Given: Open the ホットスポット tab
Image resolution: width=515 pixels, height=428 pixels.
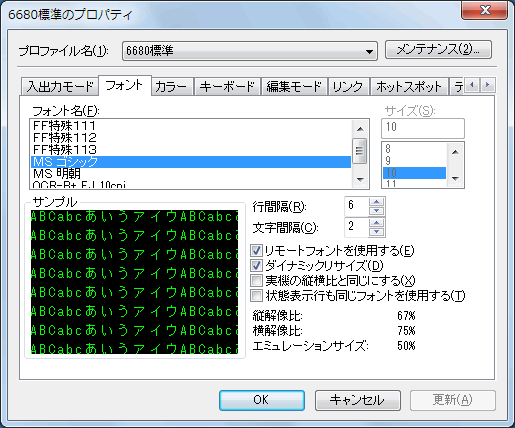Looking at the screenshot, I should [x=409, y=87].
